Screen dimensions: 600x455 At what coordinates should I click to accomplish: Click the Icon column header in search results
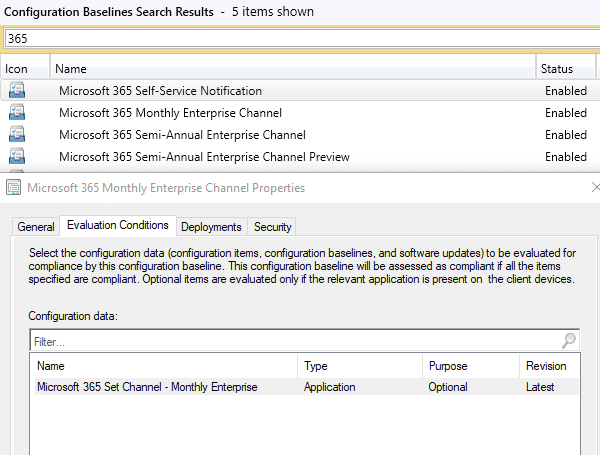point(17,69)
